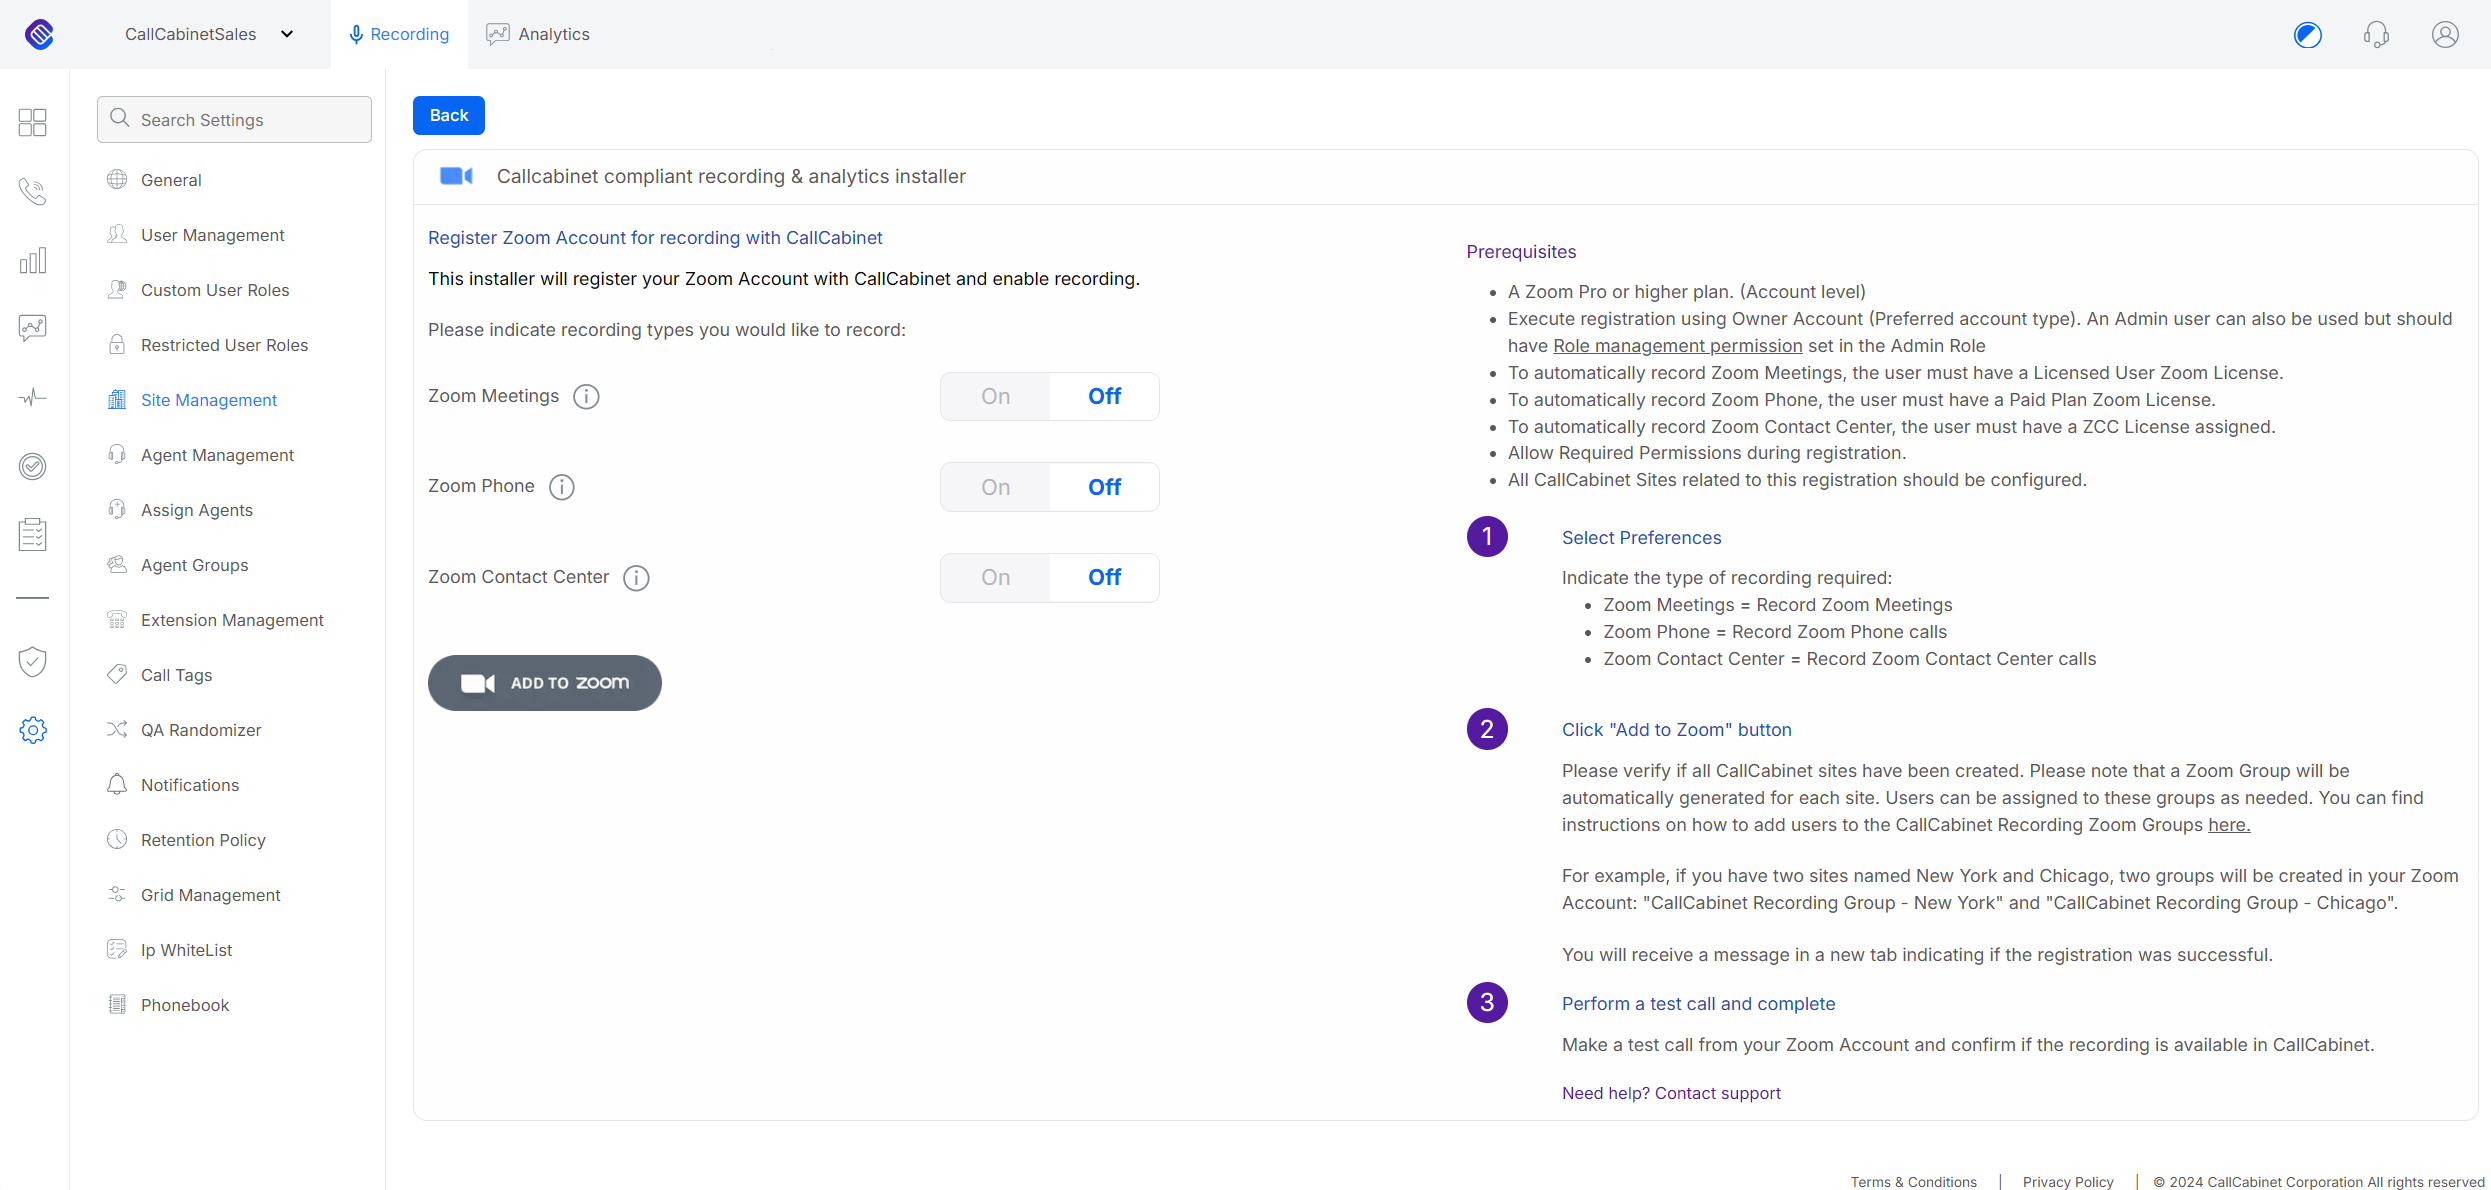2491x1190 pixels.
Task: Click the Perform a test call heading
Action: [x=1698, y=1004]
